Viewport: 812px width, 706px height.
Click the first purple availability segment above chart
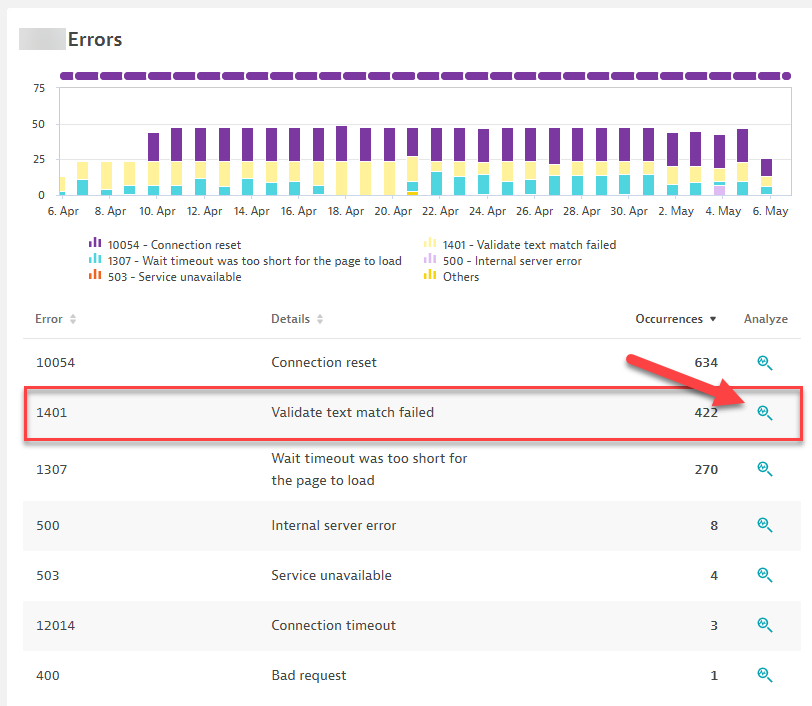coord(67,75)
